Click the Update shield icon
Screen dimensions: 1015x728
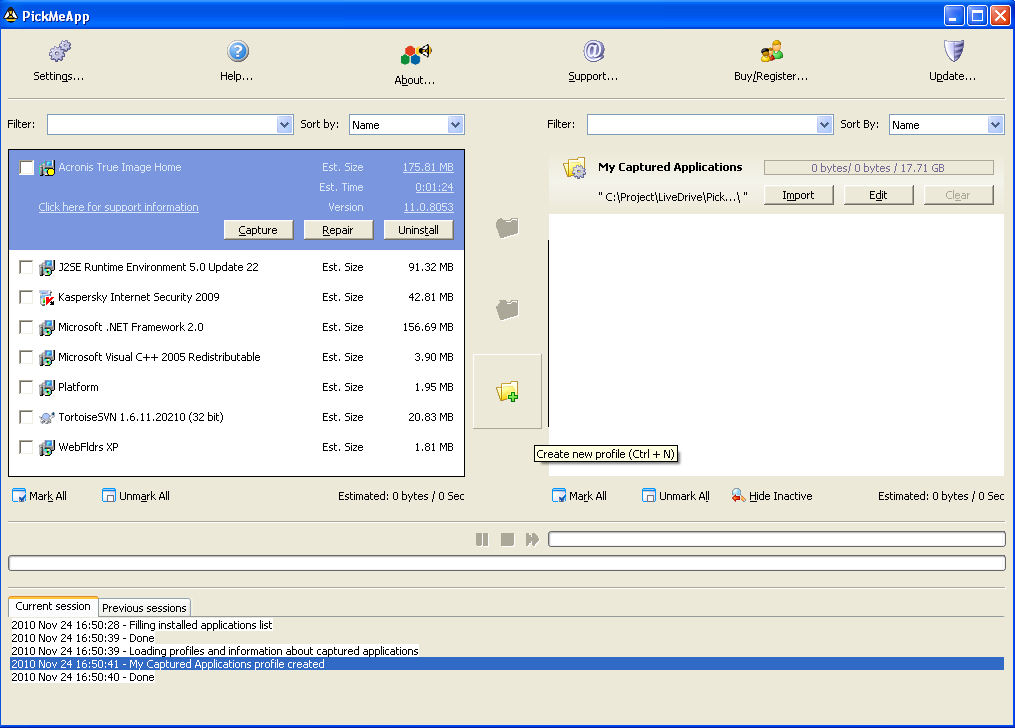pos(954,51)
